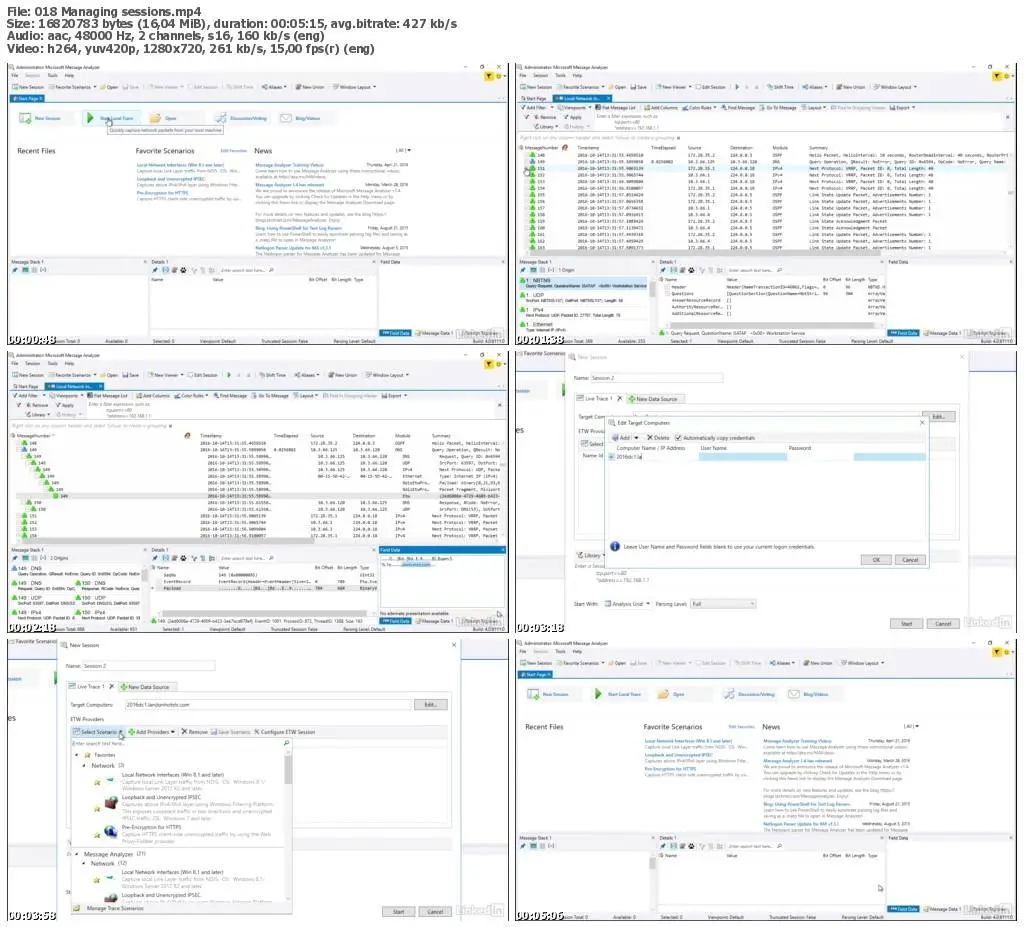1024x927 pixels.
Task: Toggle star beside Loopback and Unencrypted IPSEC under Favorites
Action: (97, 809)
